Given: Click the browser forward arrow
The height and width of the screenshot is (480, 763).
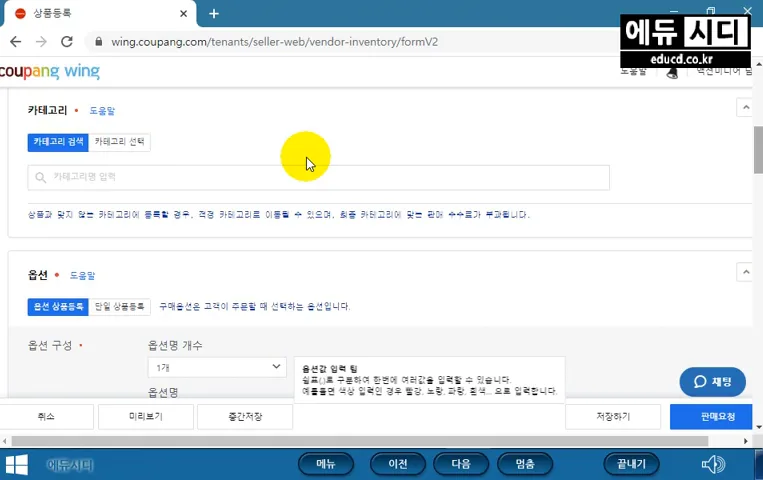Looking at the screenshot, I should click(41, 42).
